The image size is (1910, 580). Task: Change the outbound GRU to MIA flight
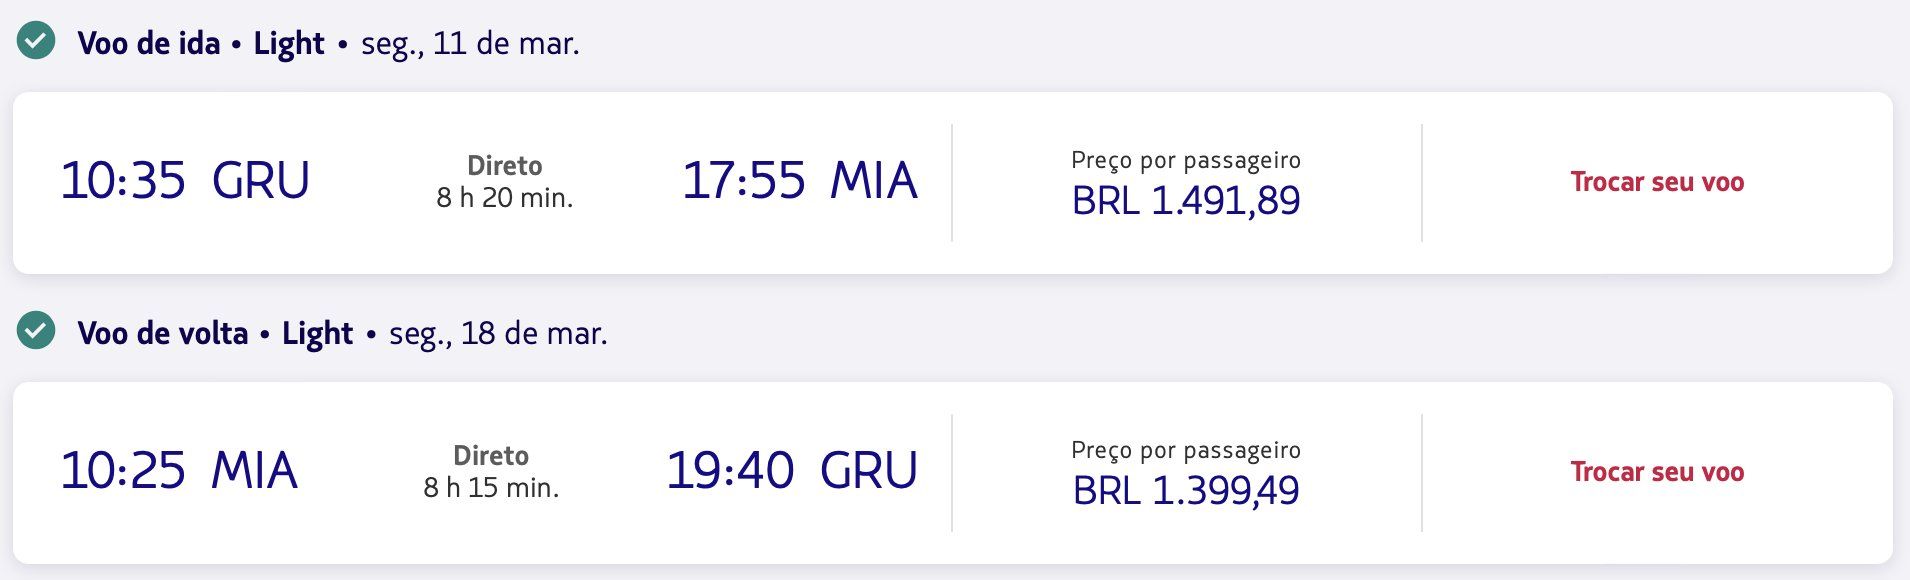click(x=1656, y=182)
